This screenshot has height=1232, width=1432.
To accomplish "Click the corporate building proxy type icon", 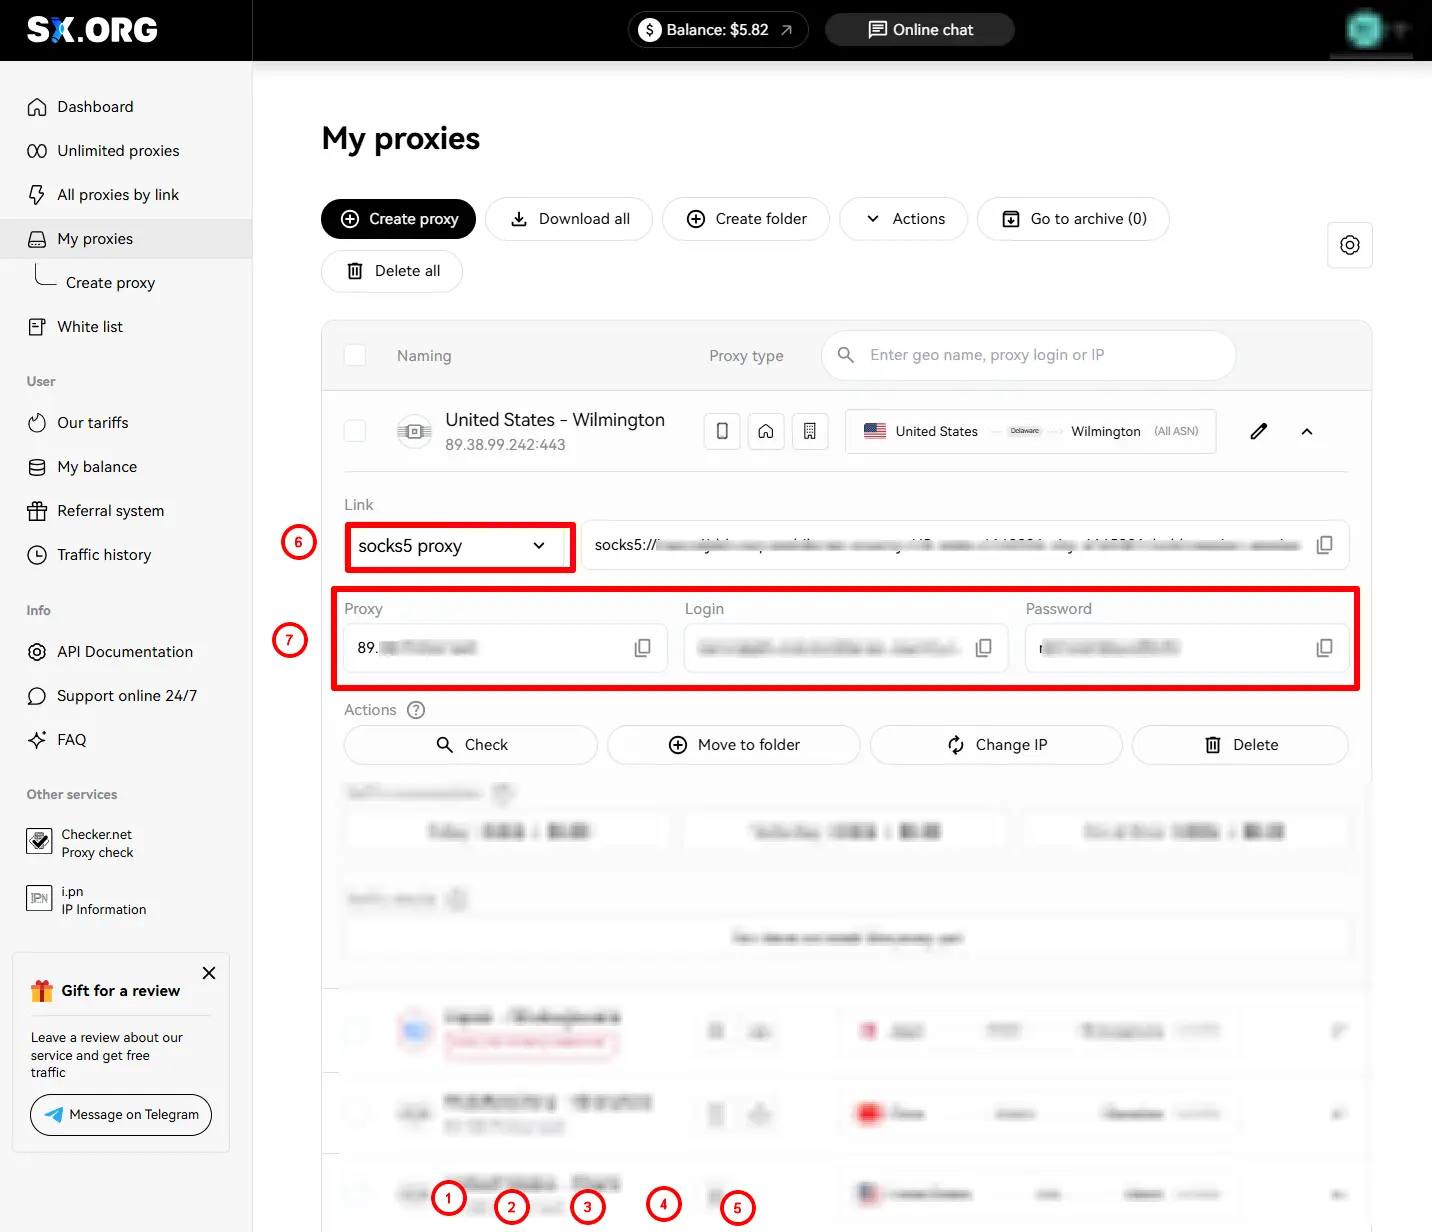I will click(810, 431).
